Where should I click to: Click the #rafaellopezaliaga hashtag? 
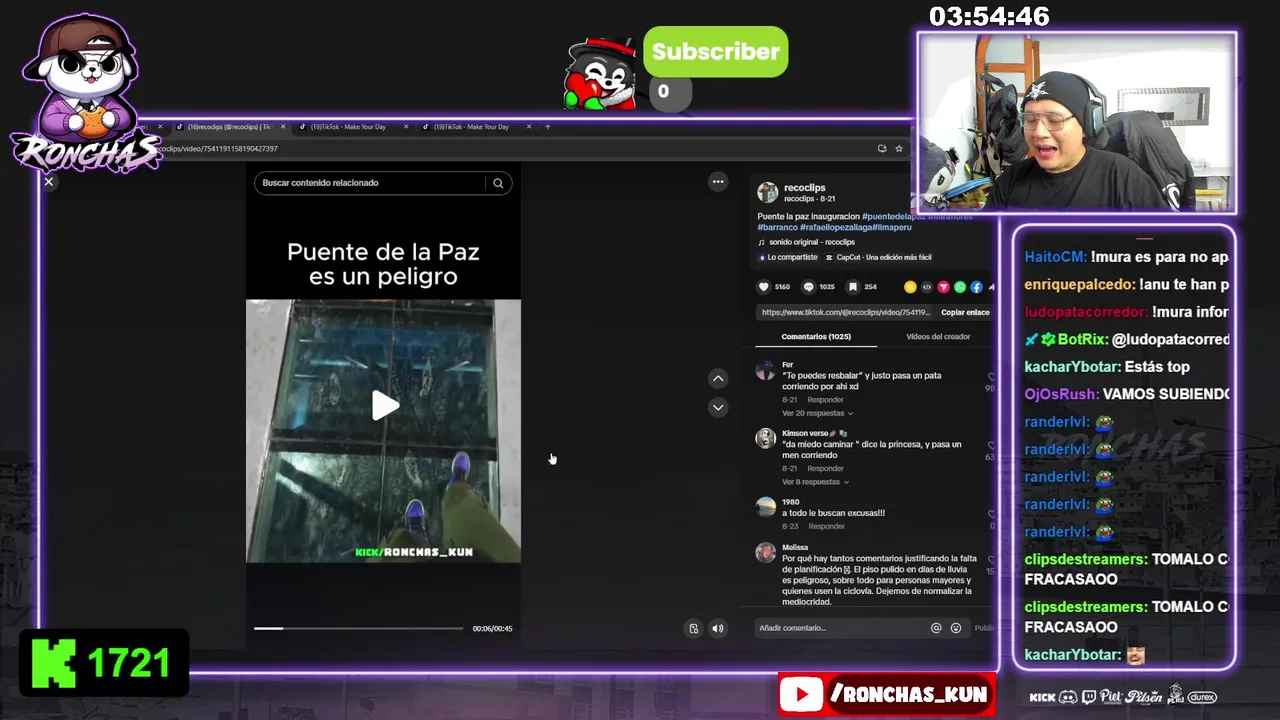click(837, 227)
